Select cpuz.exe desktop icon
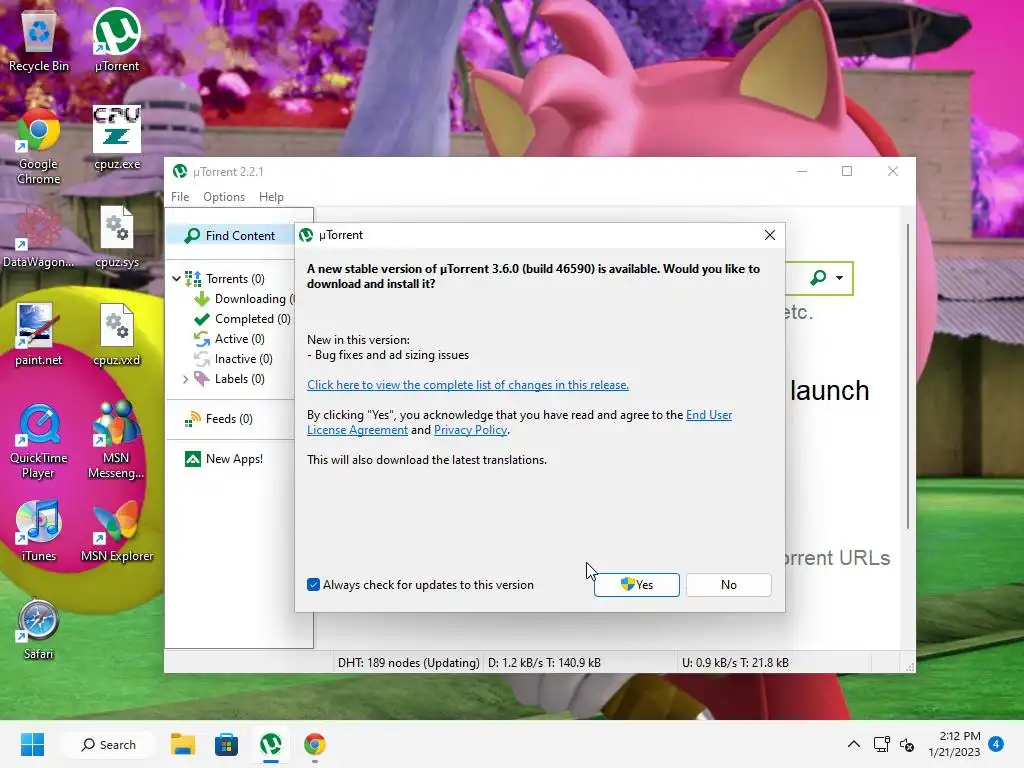Image resolution: width=1024 pixels, height=768 pixels. [x=117, y=138]
